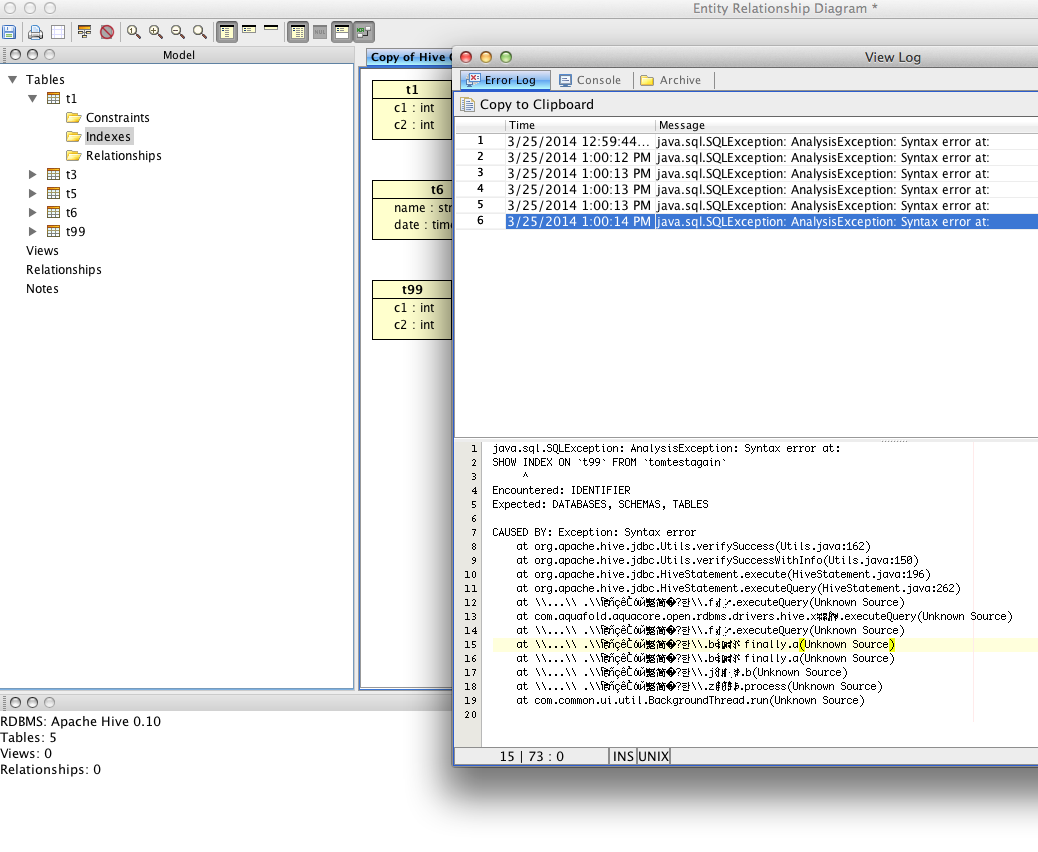
Task: Click the 'CAUSED BY: Exception' line
Action: click(x=594, y=532)
